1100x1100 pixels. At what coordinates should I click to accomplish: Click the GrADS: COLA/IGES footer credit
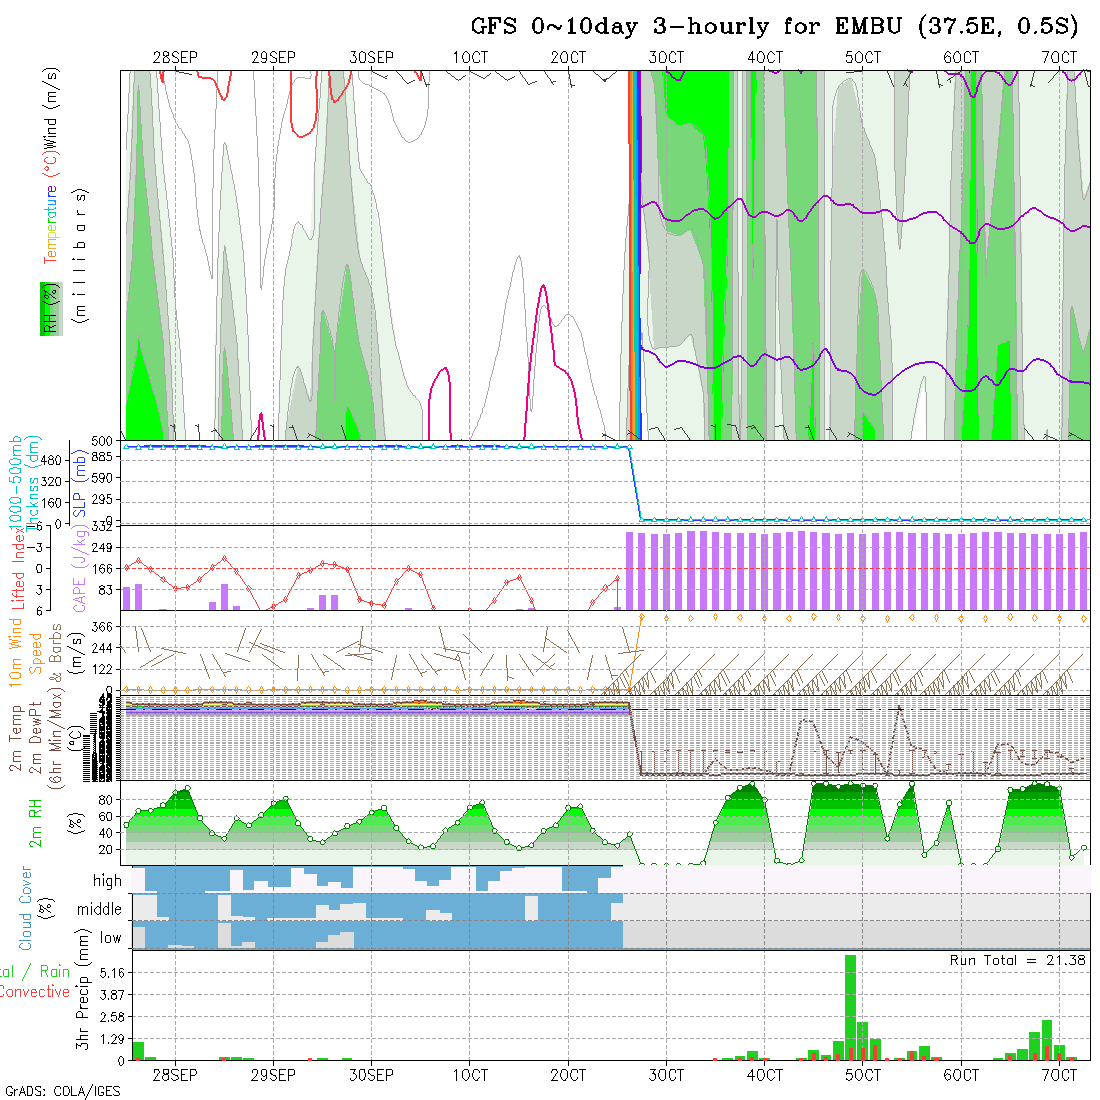click(x=62, y=1091)
